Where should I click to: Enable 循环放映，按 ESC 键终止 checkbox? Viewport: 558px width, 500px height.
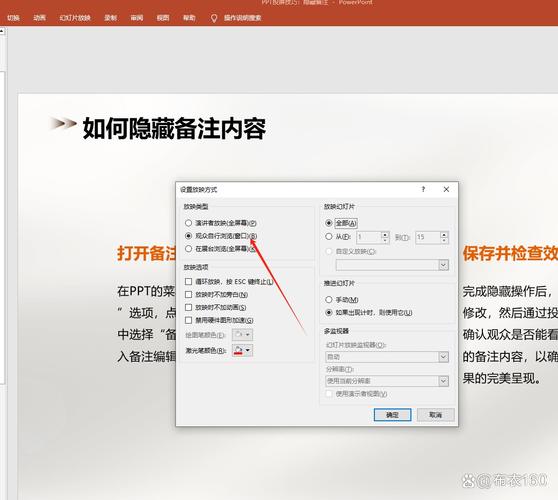pyautogui.click(x=189, y=281)
